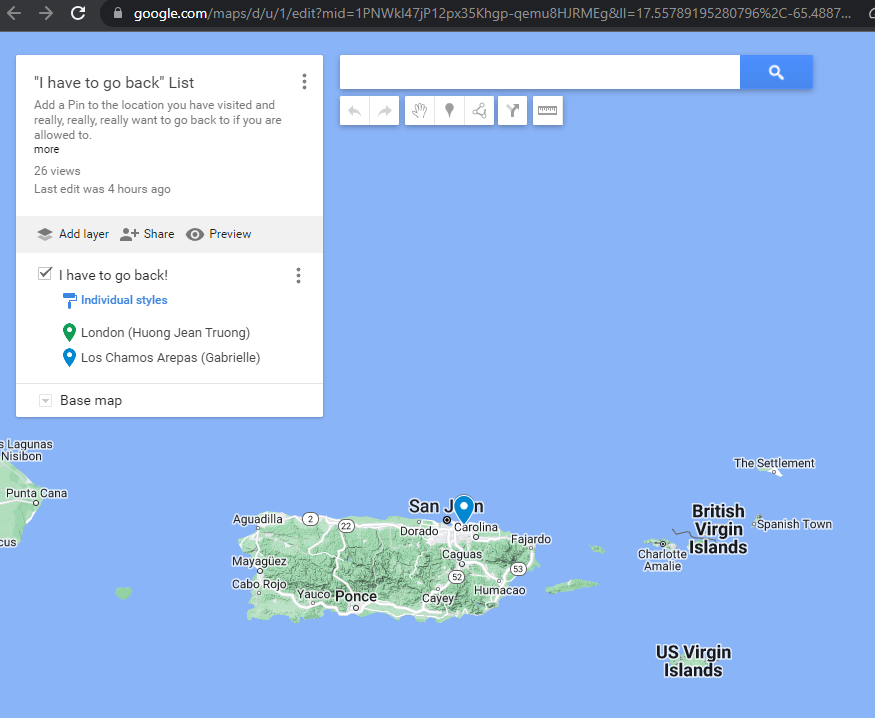875x718 pixels.
Task: Expand the Base map dropdown arrow
Action: tap(45, 401)
